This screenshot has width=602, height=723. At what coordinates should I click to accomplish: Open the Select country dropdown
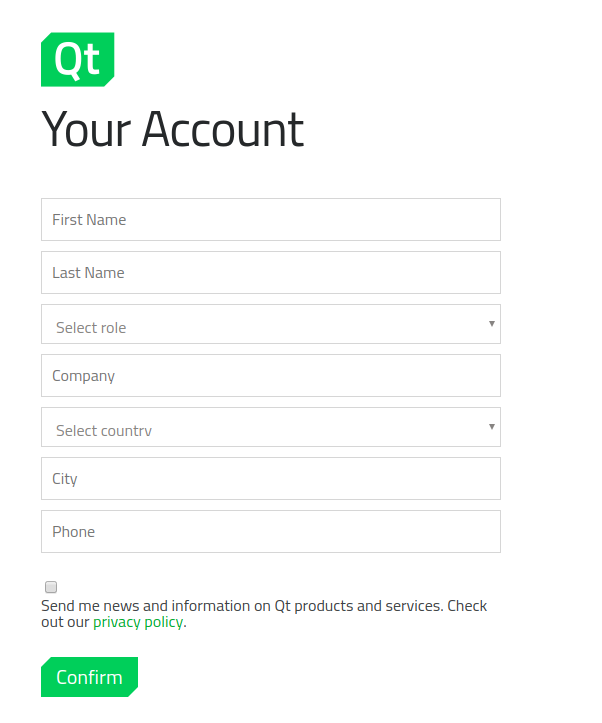pyautogui.click(x=271, y=427)
